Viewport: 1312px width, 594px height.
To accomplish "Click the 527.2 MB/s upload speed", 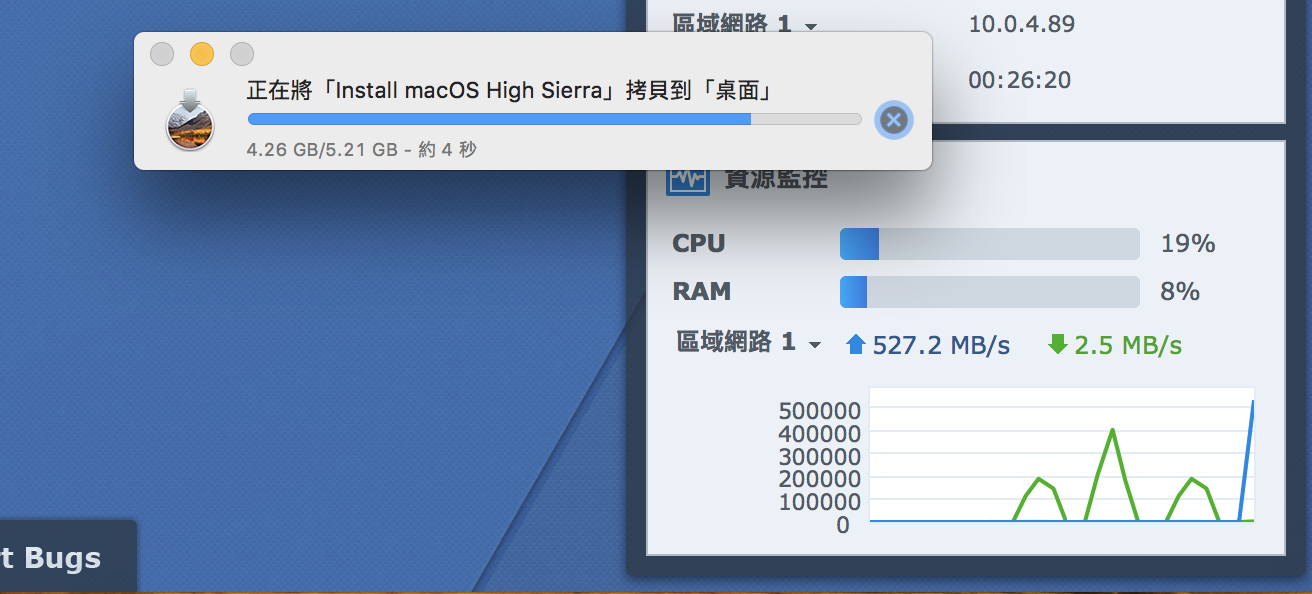I will click(x=941, y=346).
